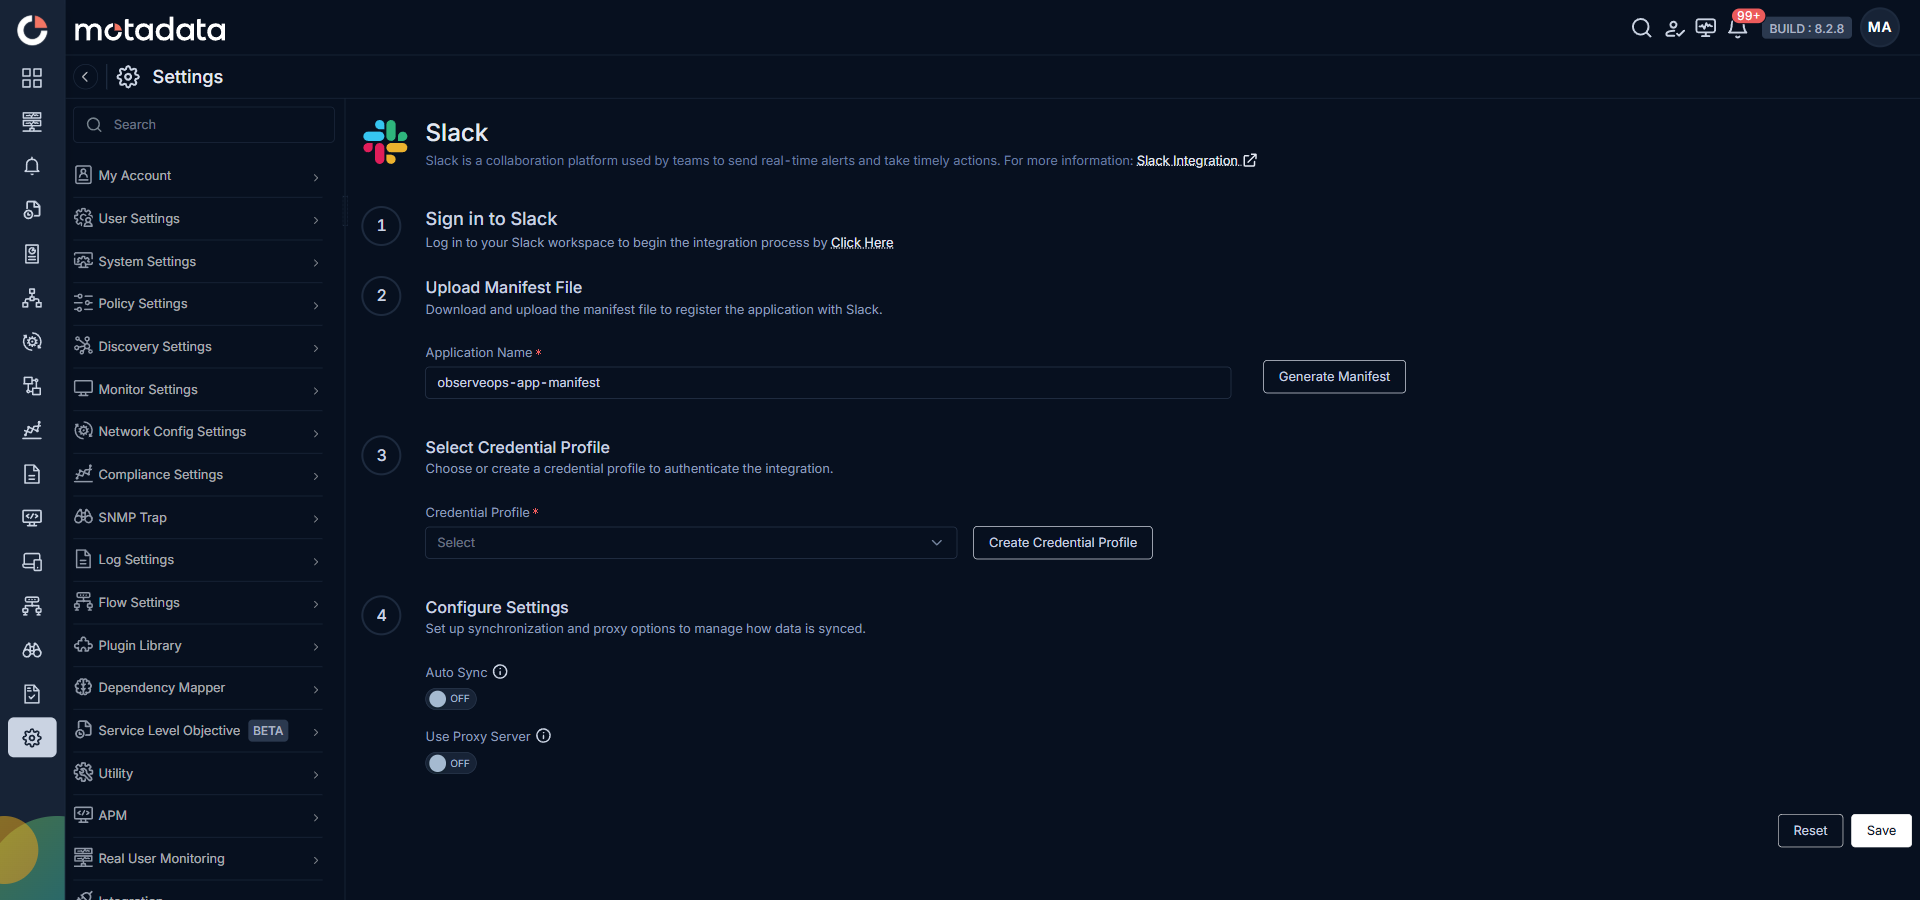The image size is (1920, 900).
Task: Open notifications bell with 99+ badge
Action: pos(1738,28)
